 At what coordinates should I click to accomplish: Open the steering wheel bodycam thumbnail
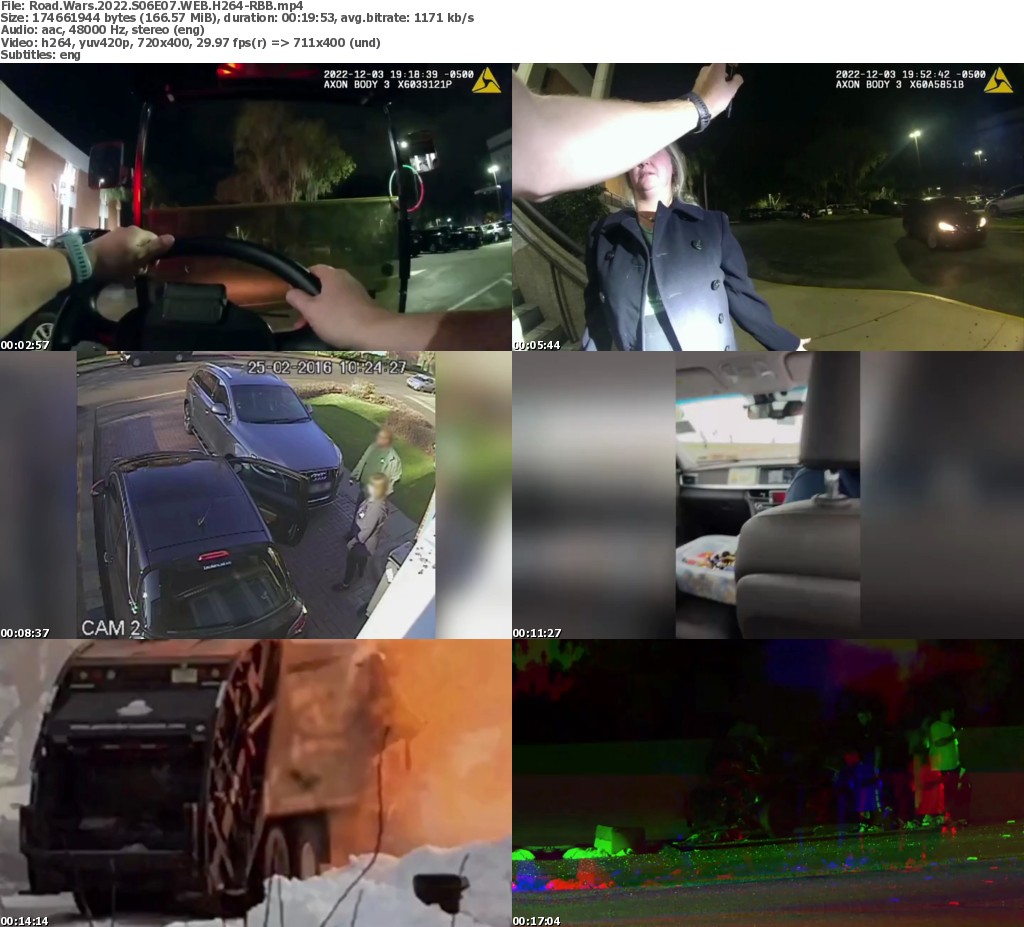point(256,207)
